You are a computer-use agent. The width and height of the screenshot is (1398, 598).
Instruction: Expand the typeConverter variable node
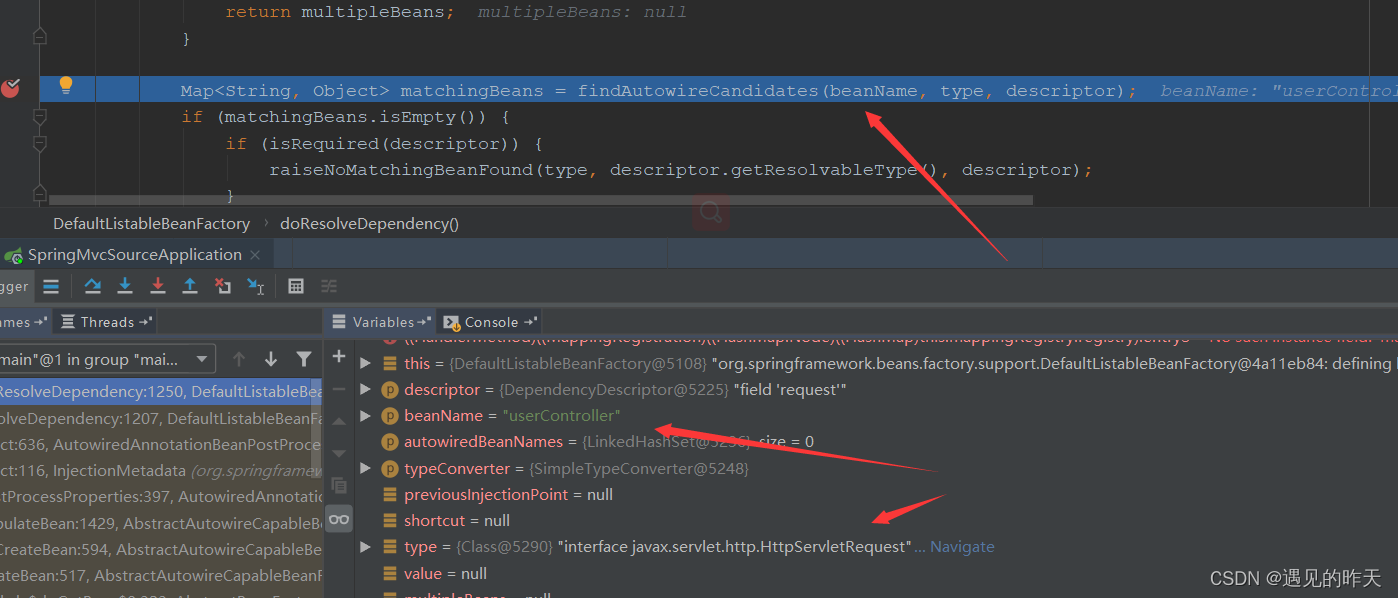(365, 468)
